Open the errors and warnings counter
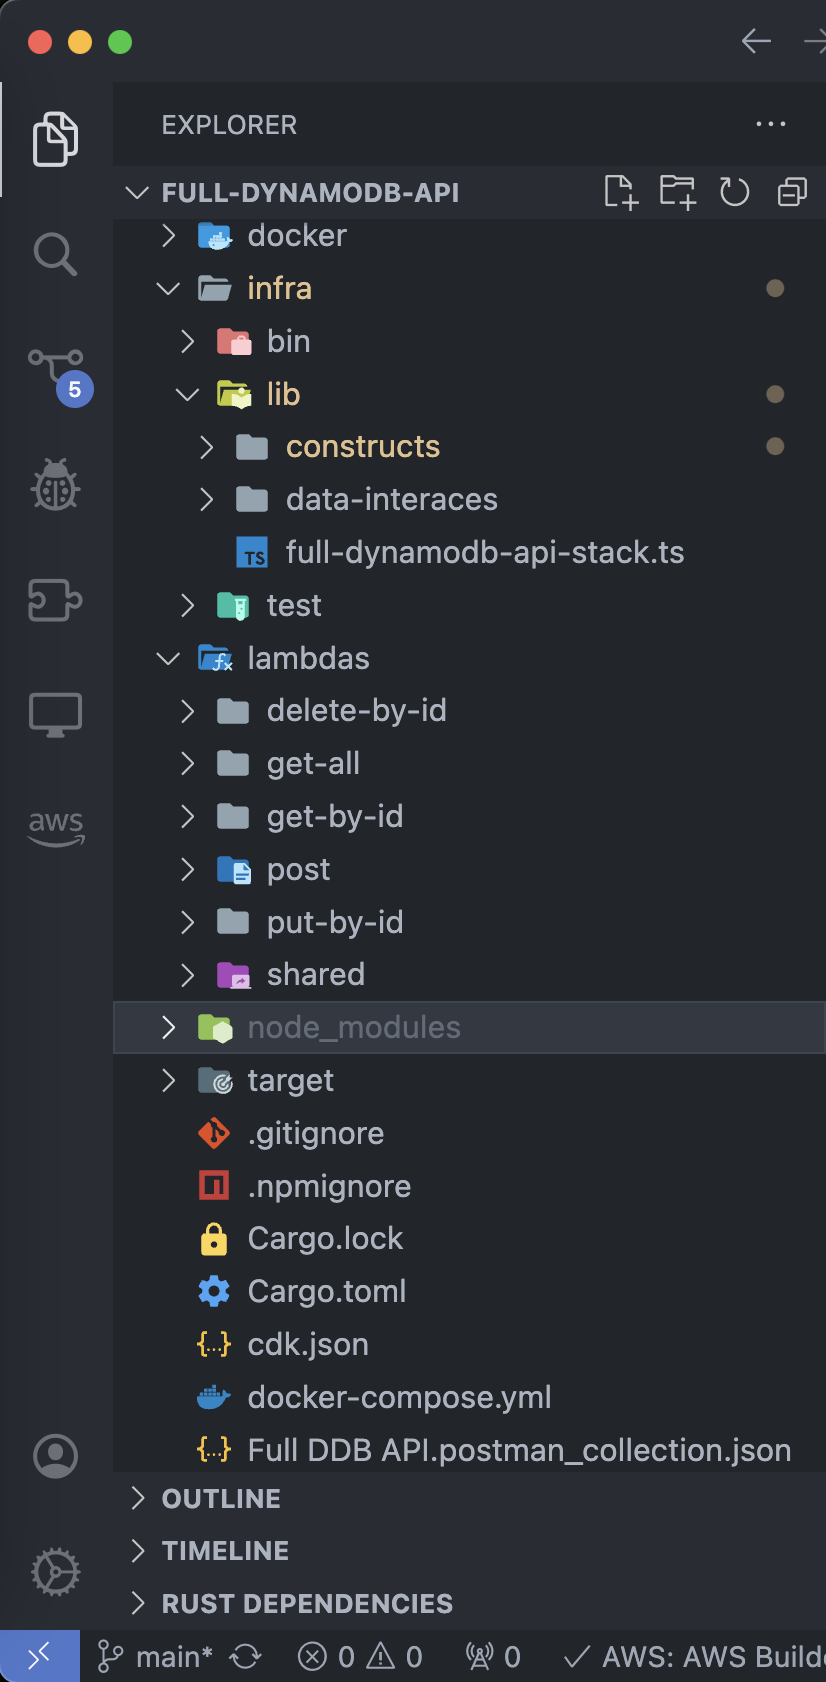The width and height of the screenshot is (826, 1682). 358,1656
